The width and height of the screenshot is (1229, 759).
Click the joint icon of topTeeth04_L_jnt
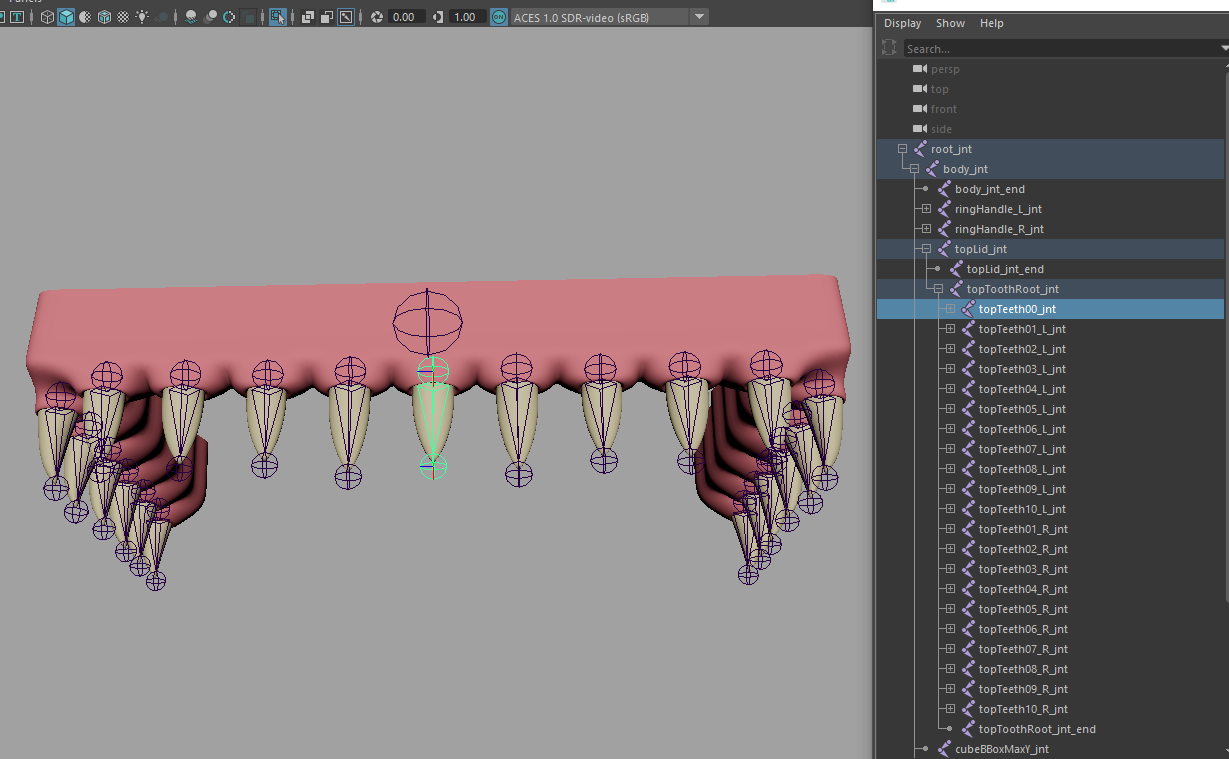pos(968,389)
